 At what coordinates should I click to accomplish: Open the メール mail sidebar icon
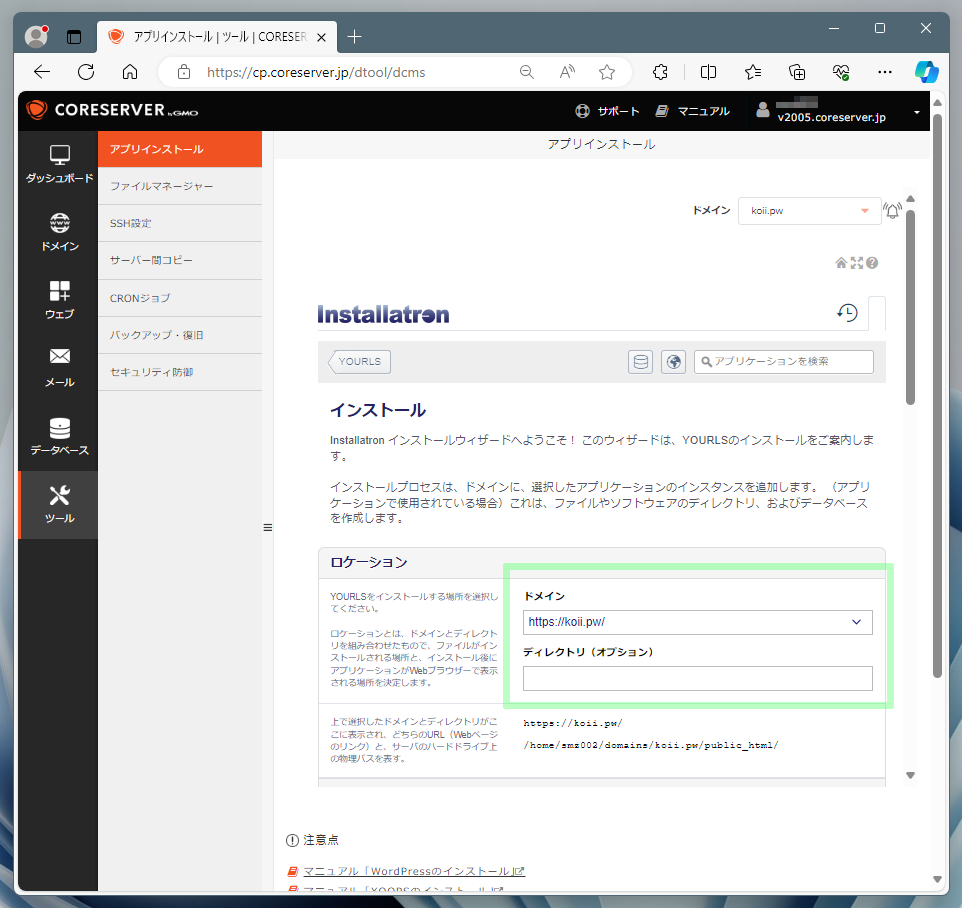tap(59, 368)
